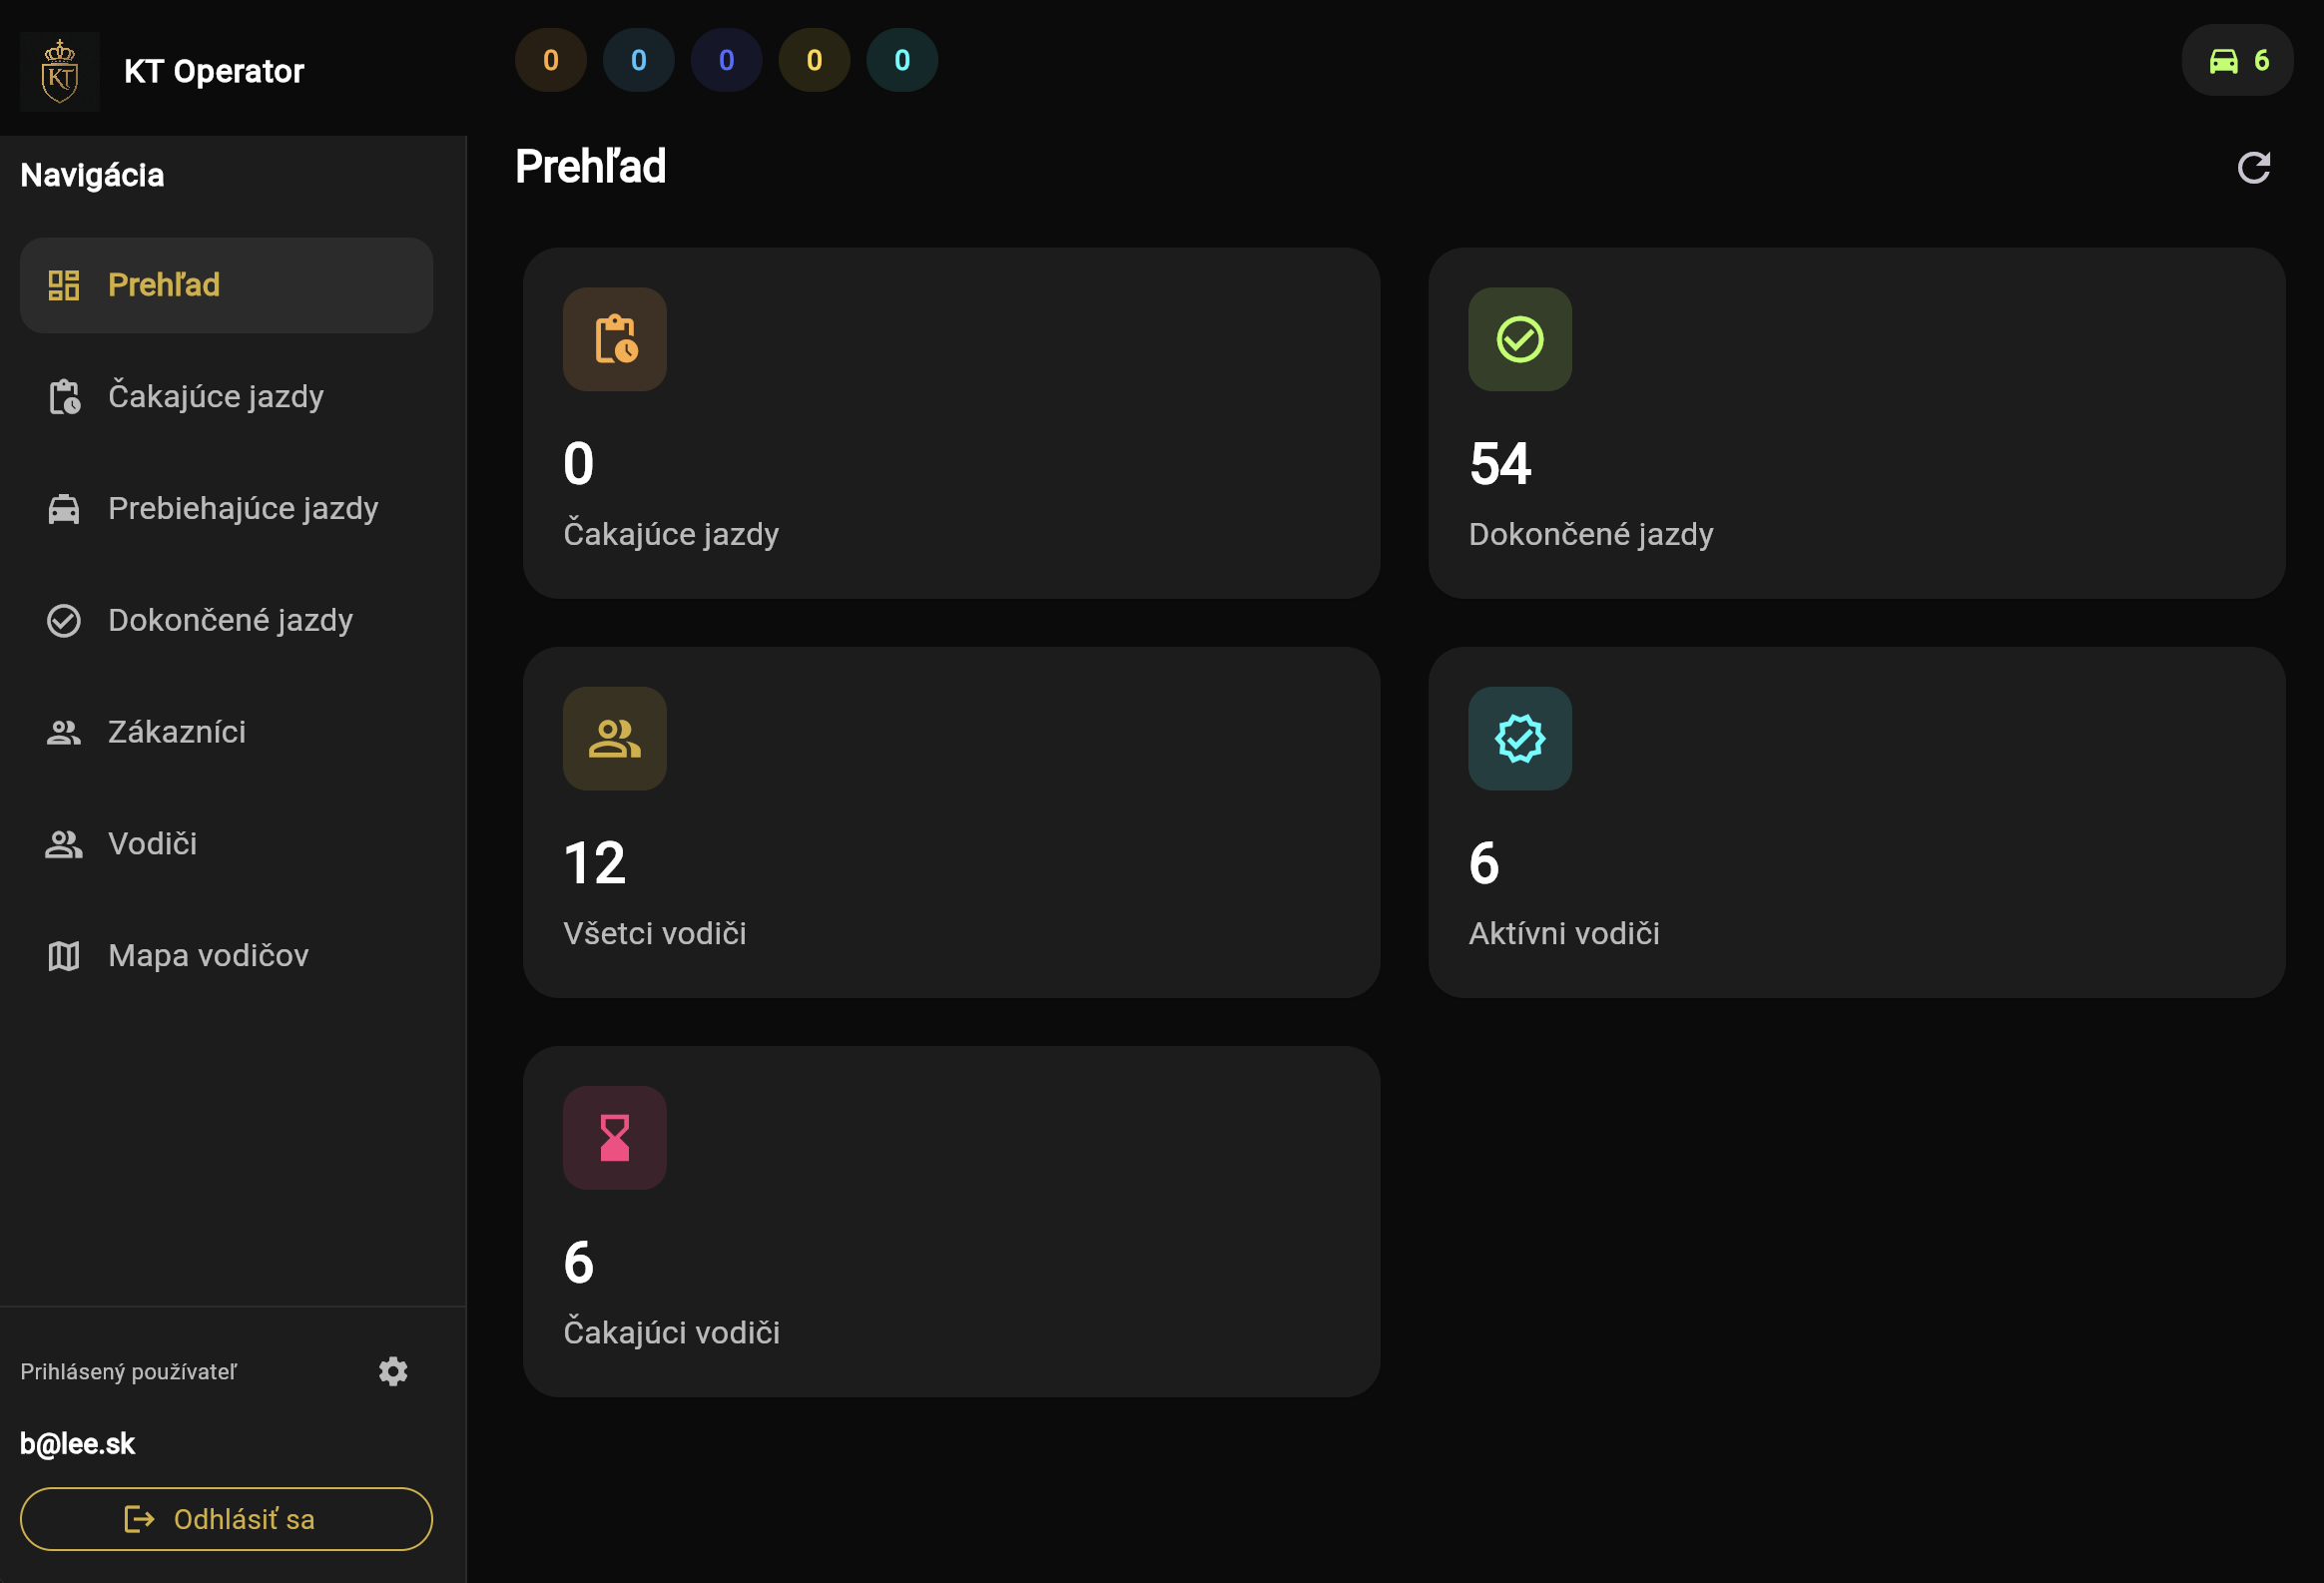2324x1583 pixels.
Task: Open user settings with the gear icon
Action: point(393,1371)
